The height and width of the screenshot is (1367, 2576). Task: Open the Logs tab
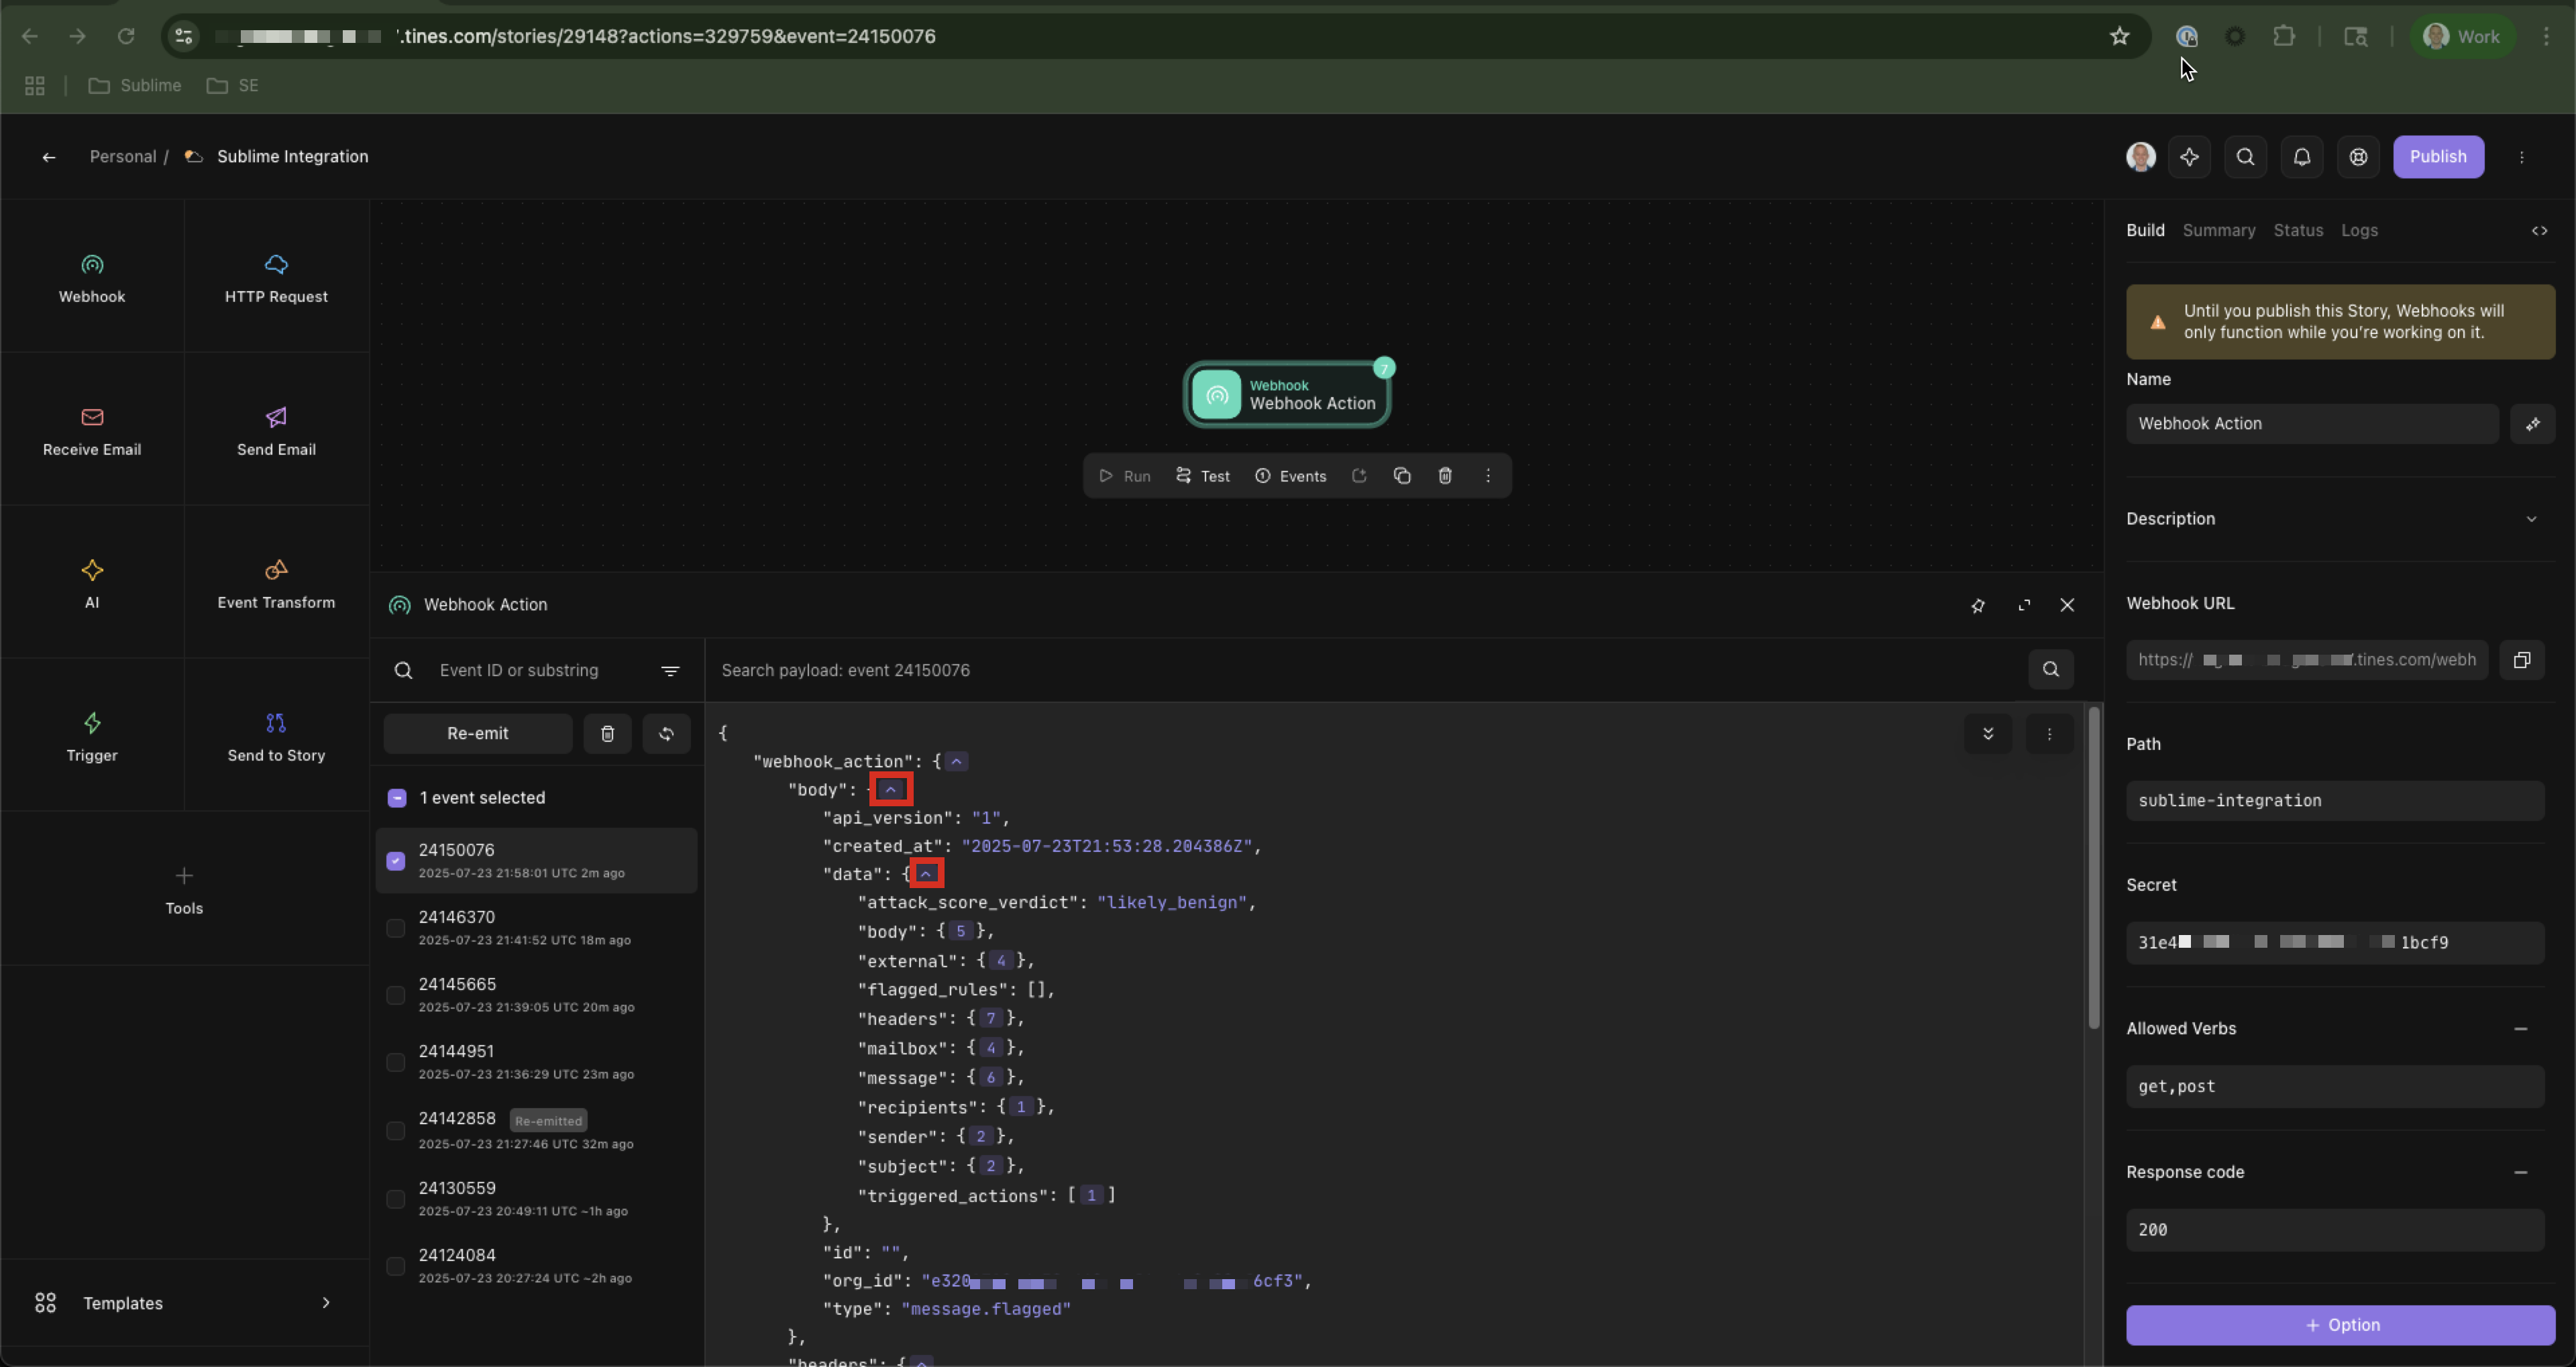[2359, 230]
